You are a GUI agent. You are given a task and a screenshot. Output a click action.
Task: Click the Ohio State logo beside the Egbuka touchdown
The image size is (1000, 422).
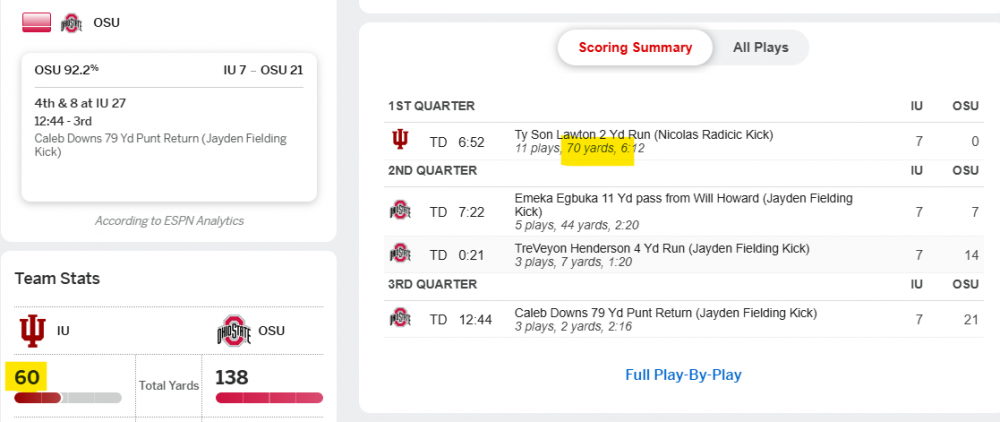tap(400, 211)
